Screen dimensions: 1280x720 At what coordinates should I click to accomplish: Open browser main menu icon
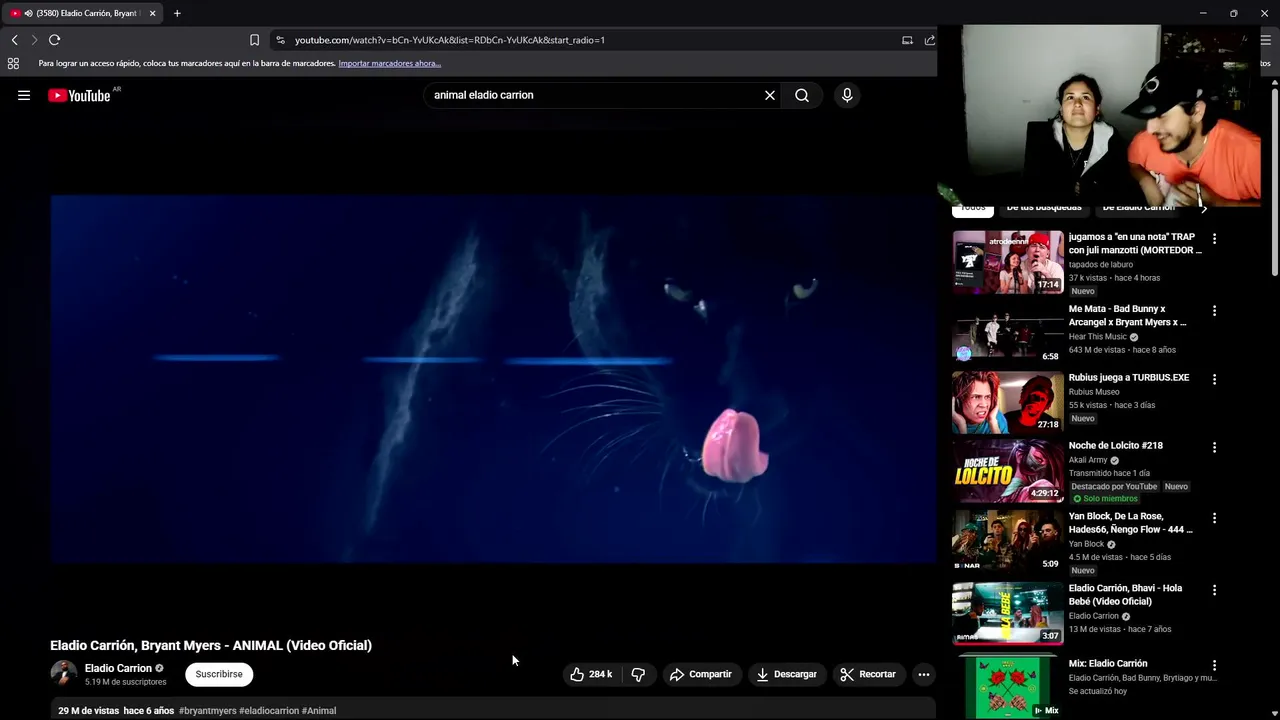click(1265, 40)
